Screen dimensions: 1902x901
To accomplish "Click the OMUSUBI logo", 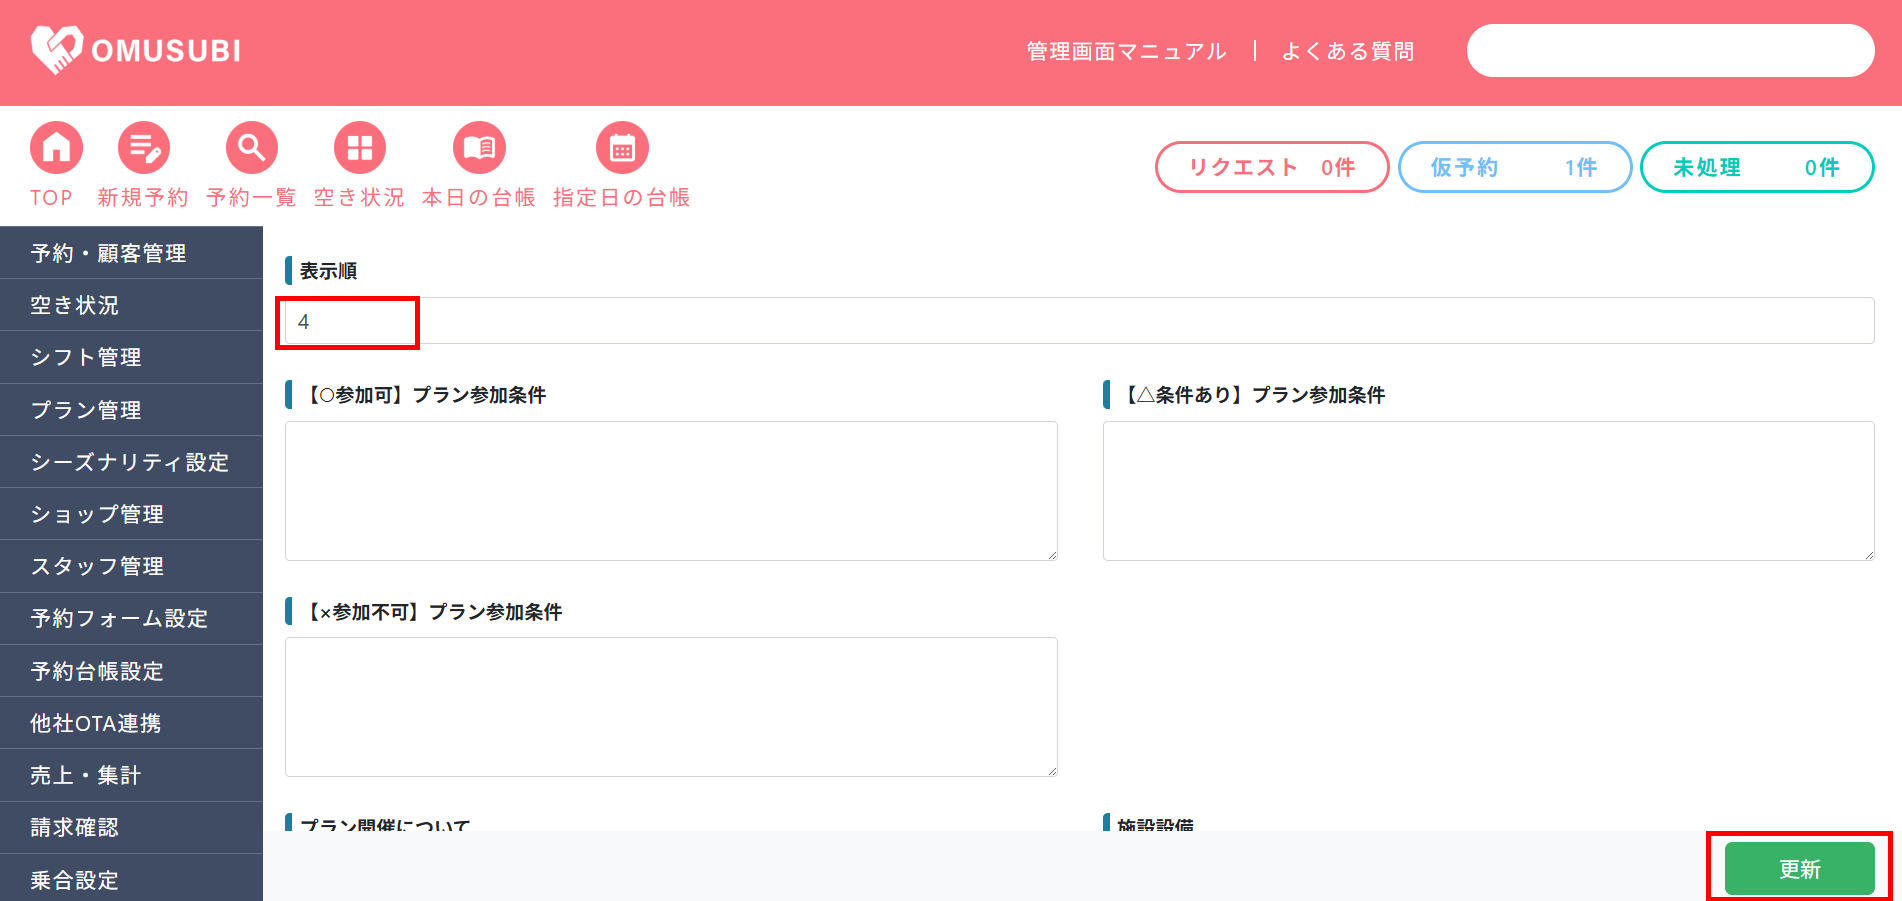I will point(136,50).
